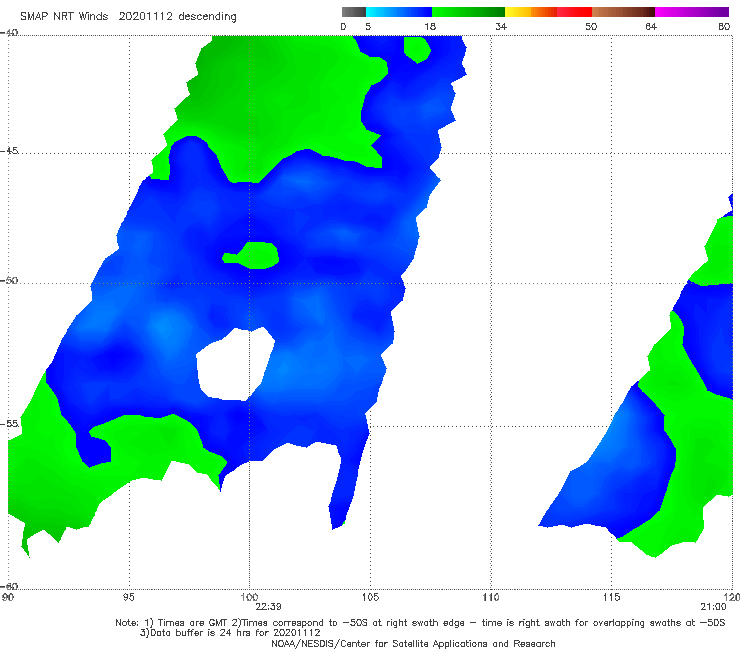Click the small green patch at top near 107E
740x650 pixels.
click(x=417, y=49)
